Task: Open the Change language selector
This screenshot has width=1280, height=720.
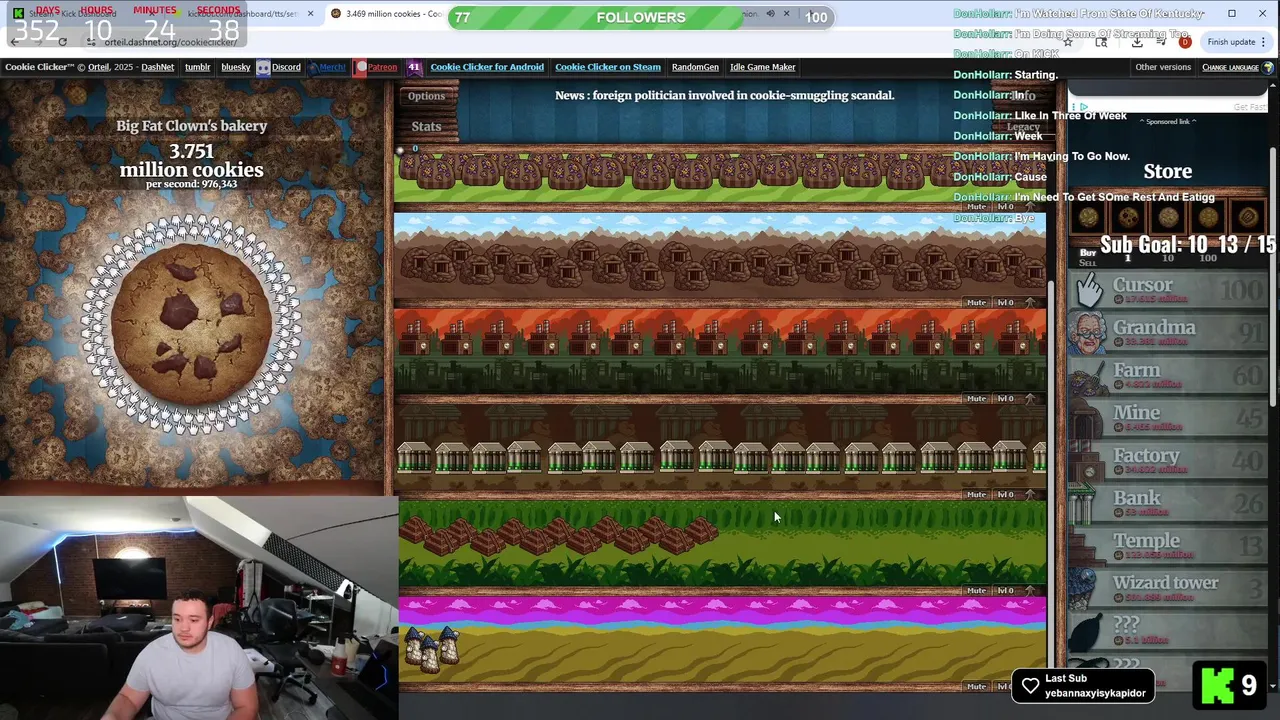Action: pyautogui.click(x=1230, y=67)
